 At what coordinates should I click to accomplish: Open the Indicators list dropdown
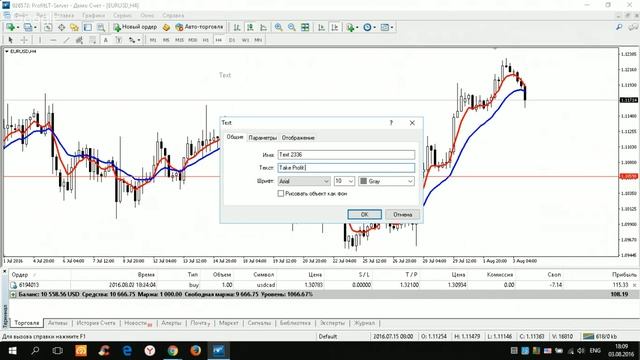pos(352,27)
